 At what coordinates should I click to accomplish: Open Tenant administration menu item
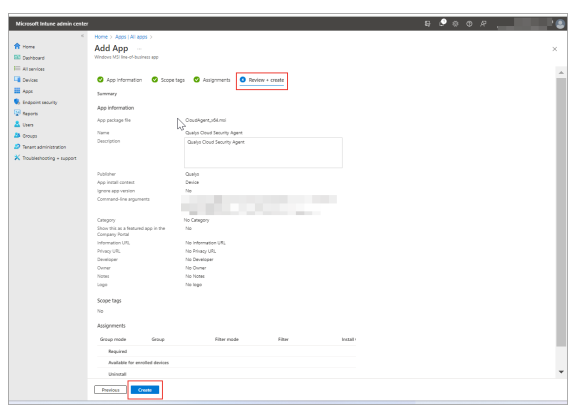[44, 147]
